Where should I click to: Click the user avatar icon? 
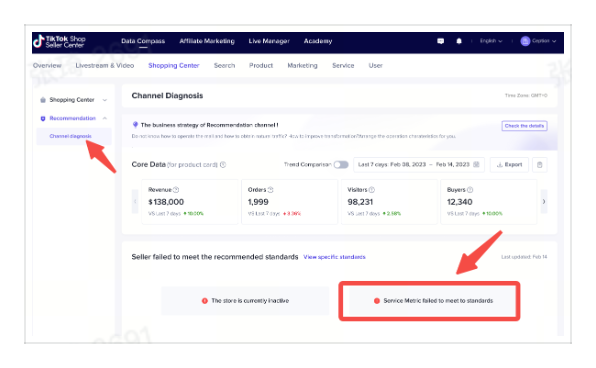[525, 41]
